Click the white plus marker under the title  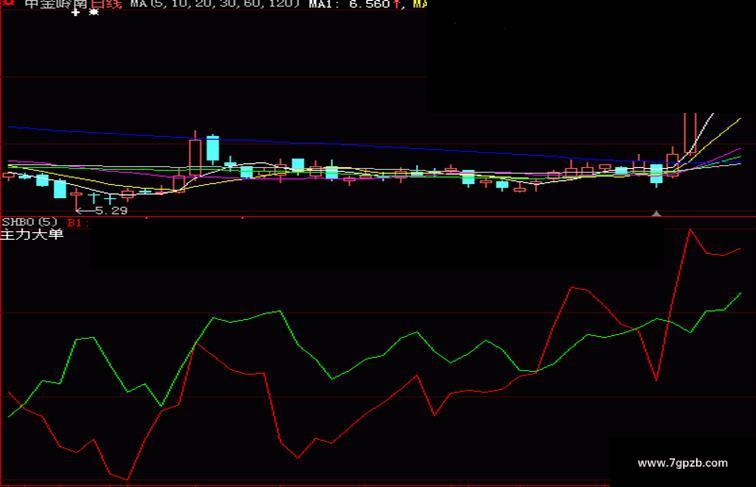click(x=75, y=13)
